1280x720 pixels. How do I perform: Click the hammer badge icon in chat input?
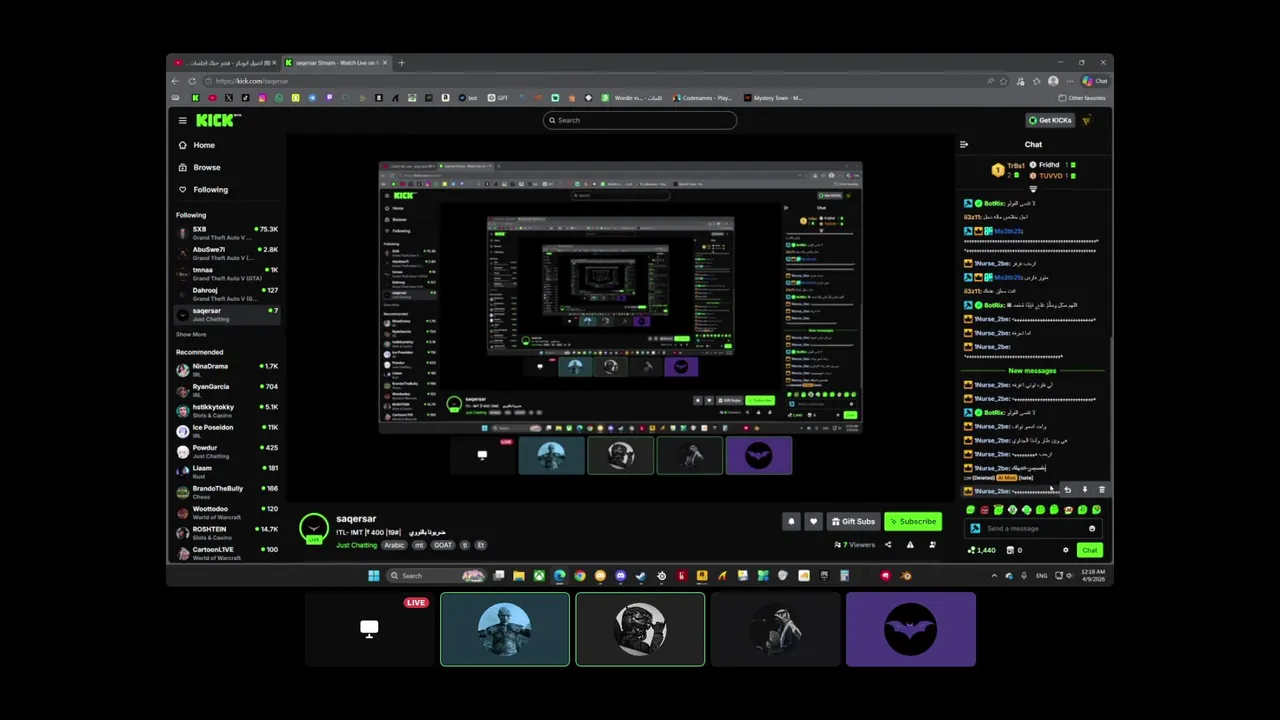[x=976, y=528]
